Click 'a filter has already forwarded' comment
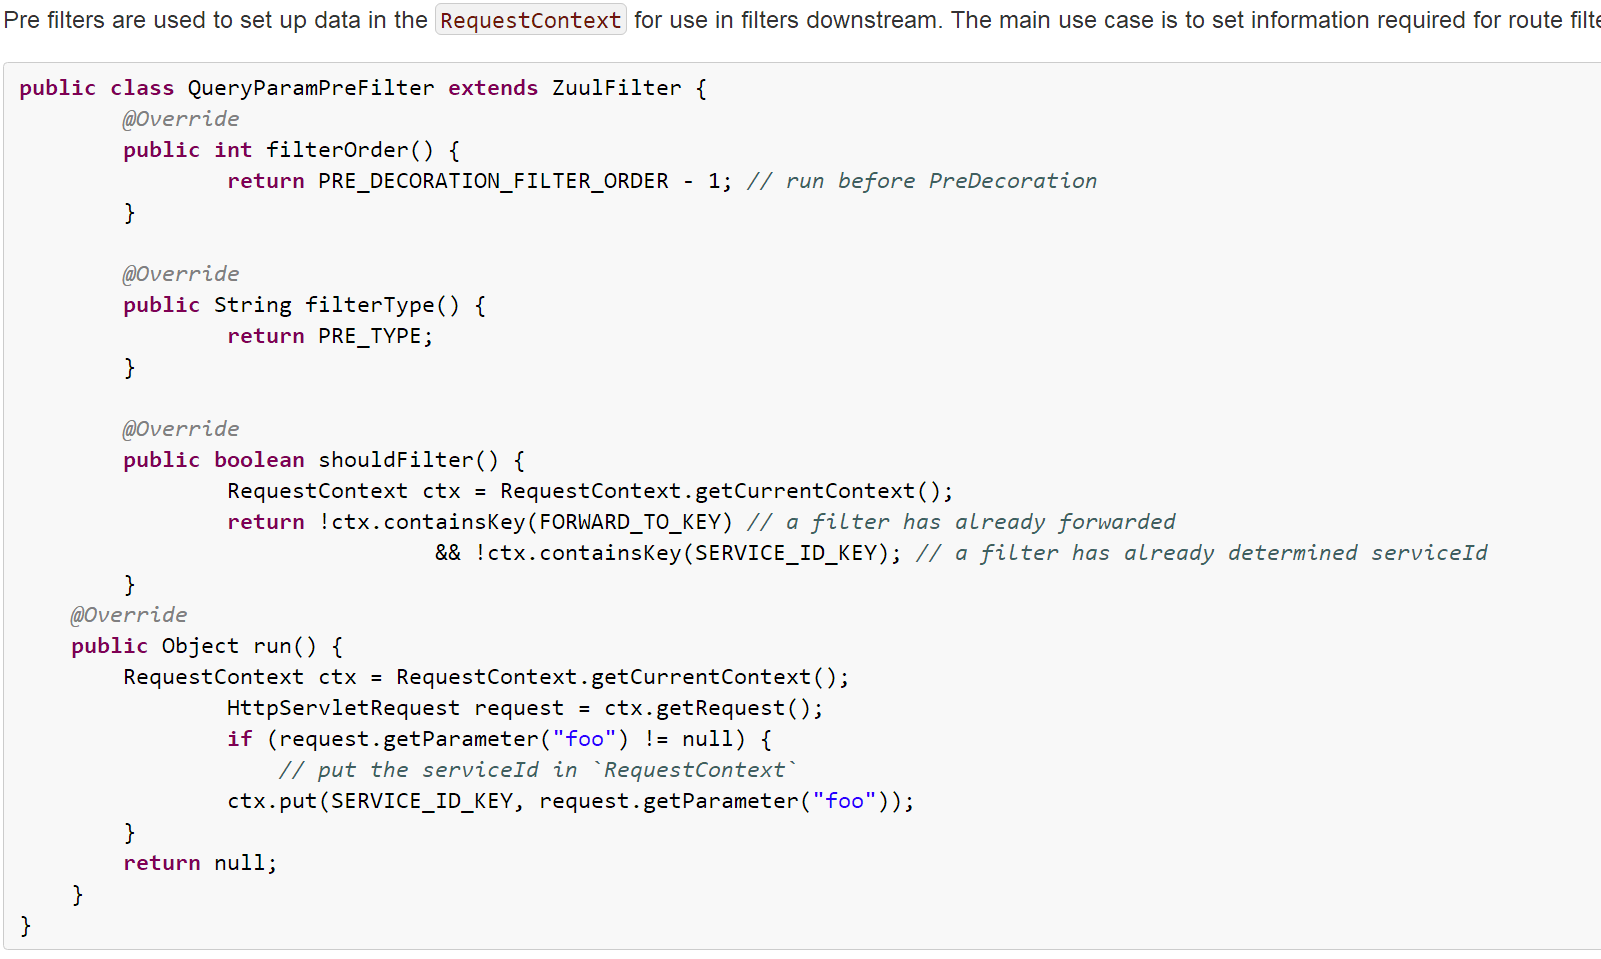Image resolution: width=1601 pixels, height=959 pixels. [961, 522]
